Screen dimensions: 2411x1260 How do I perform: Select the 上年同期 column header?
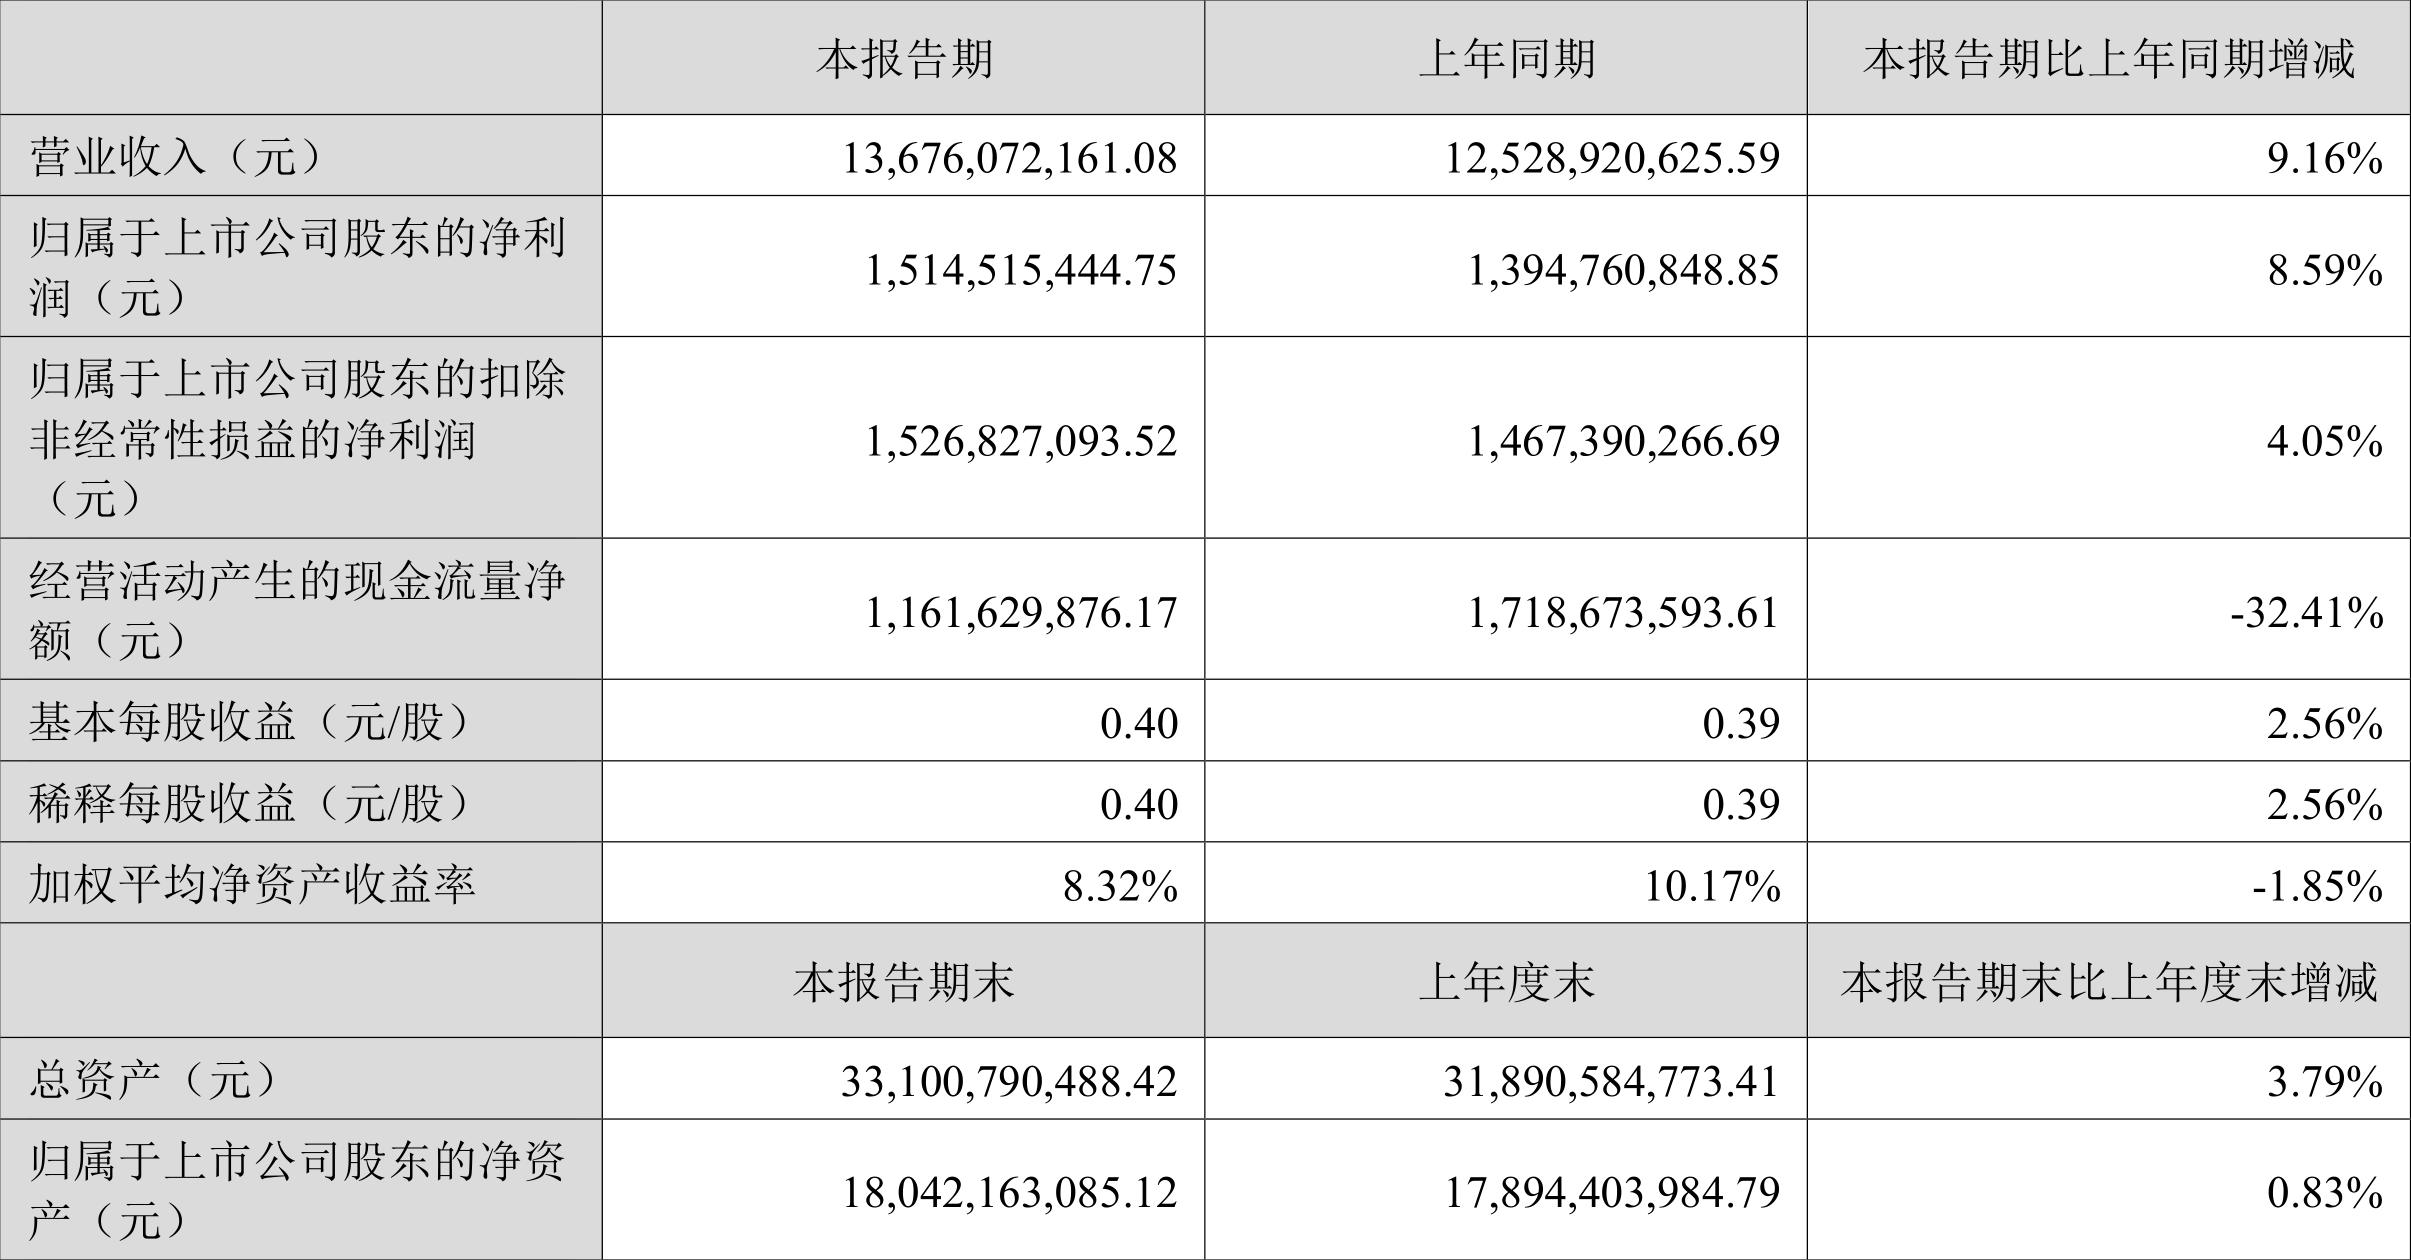pos(1506,58)
